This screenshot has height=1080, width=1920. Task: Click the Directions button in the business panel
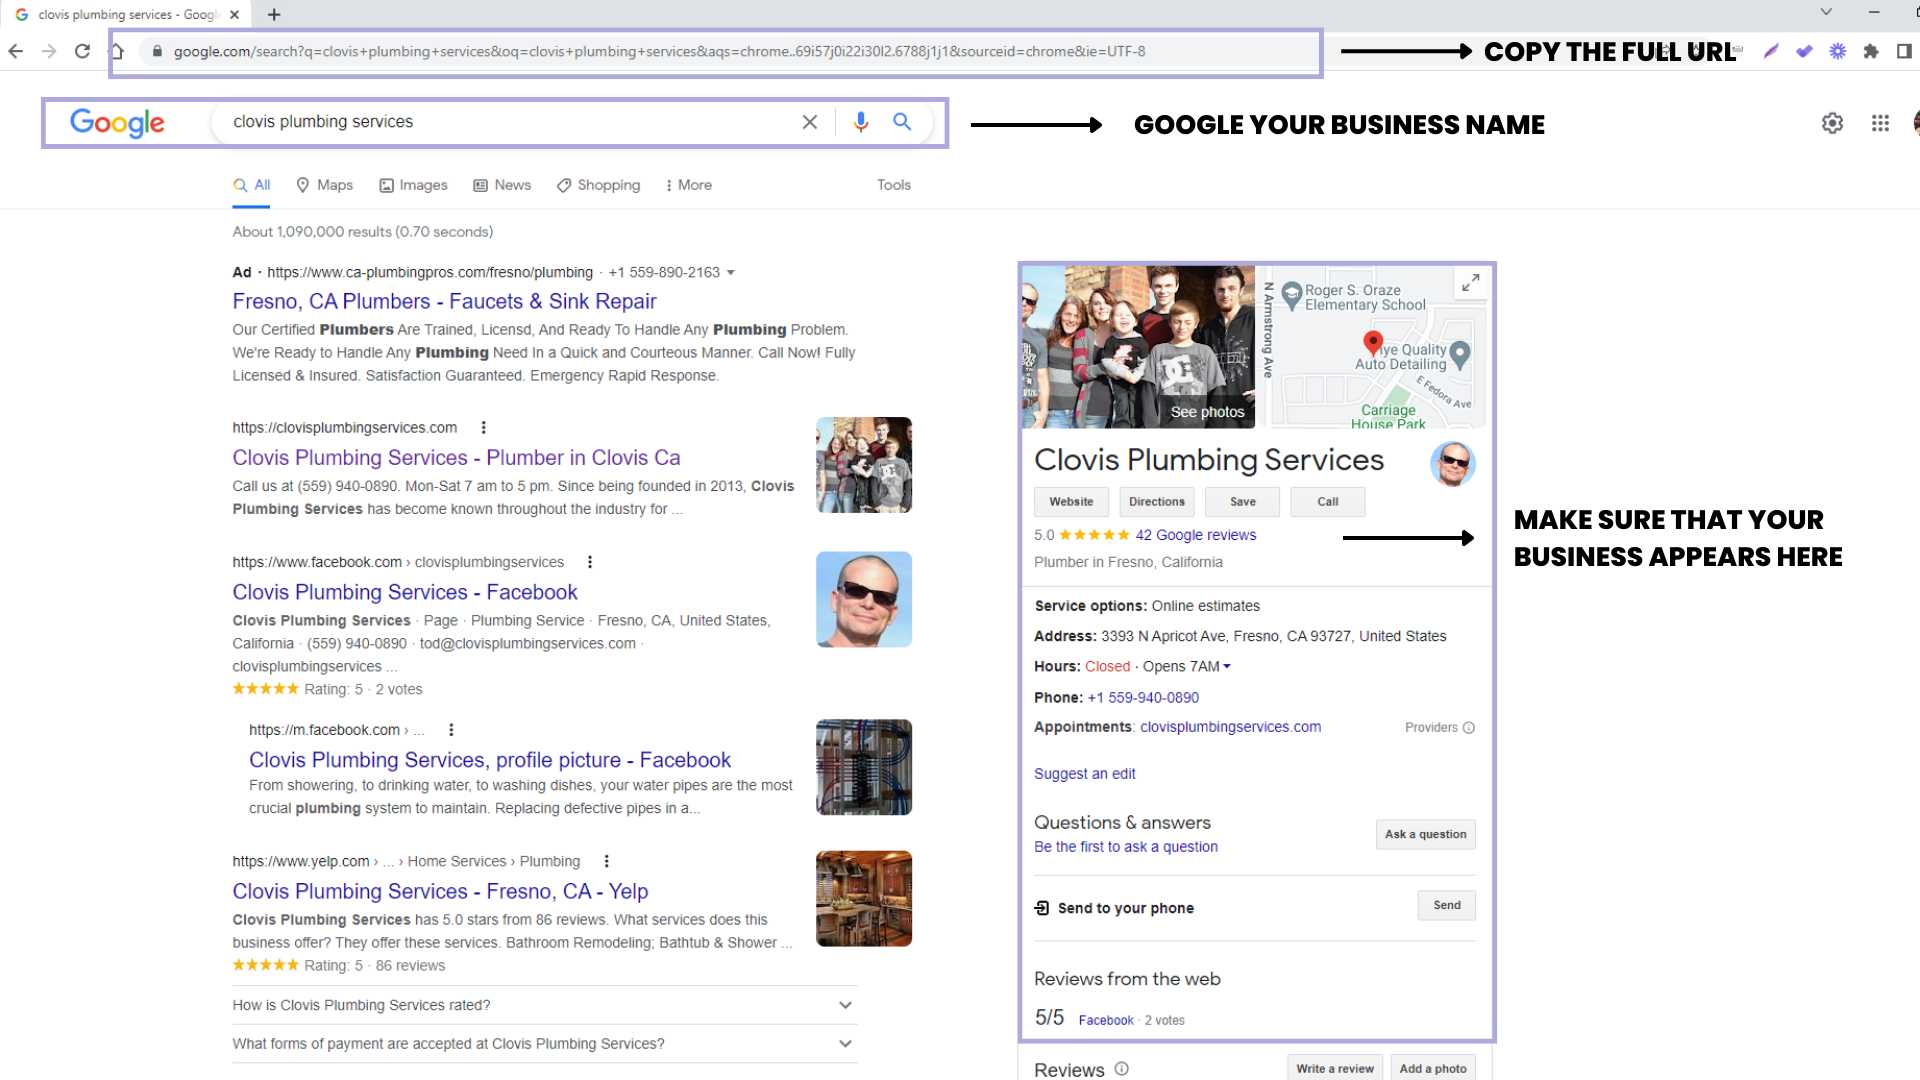tap(1156, 501)
